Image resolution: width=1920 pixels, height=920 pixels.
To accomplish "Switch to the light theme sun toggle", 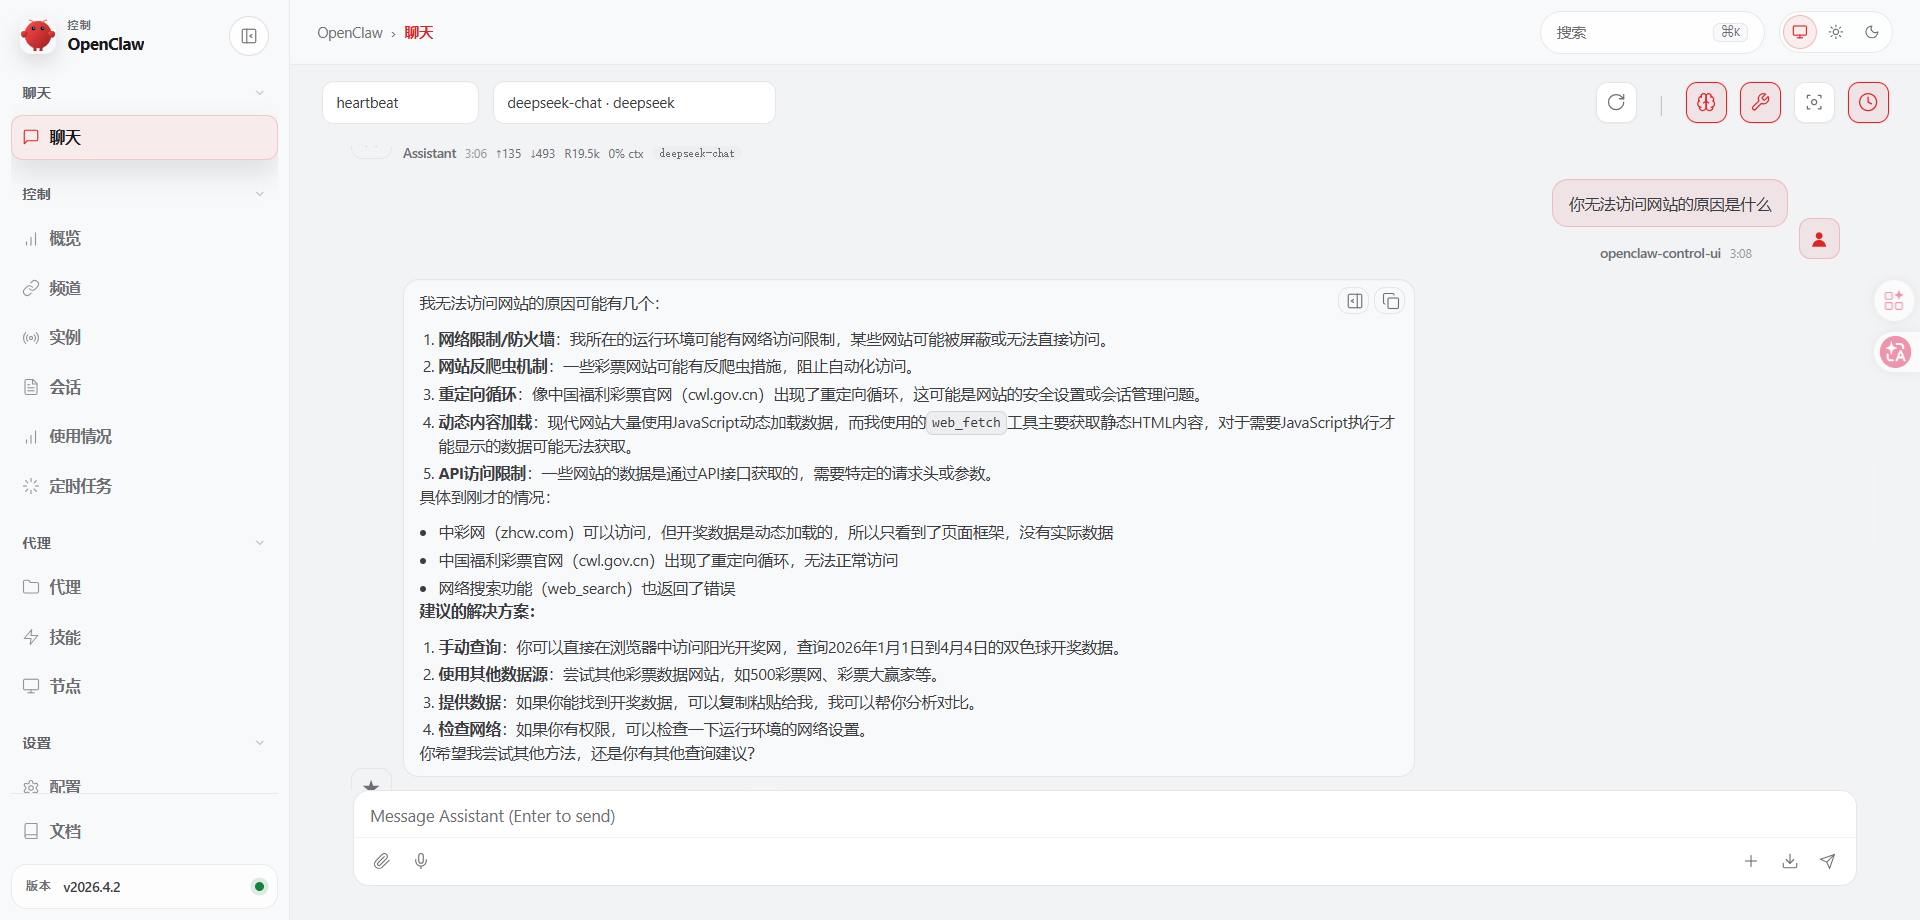I will point(1836,32).
